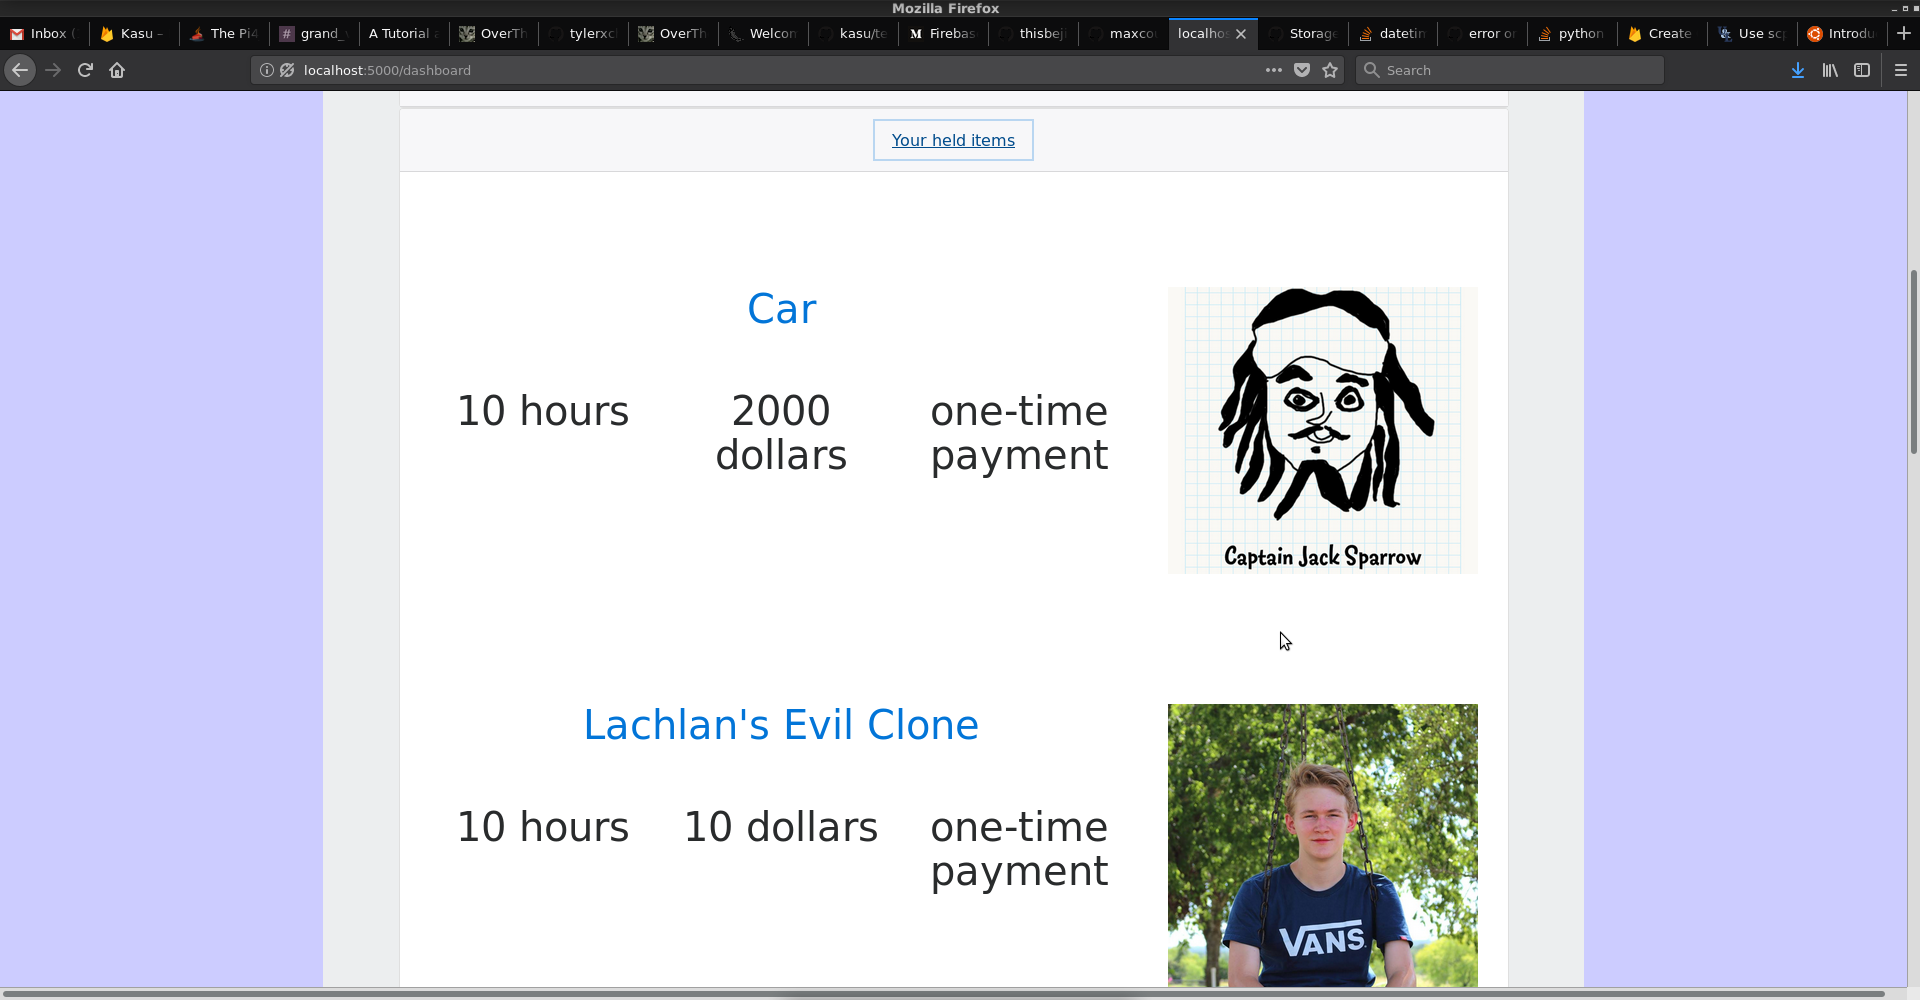1920x1000 pixels.
Task: Click tracking protection icon beside URL
Action: pos(287,70)
